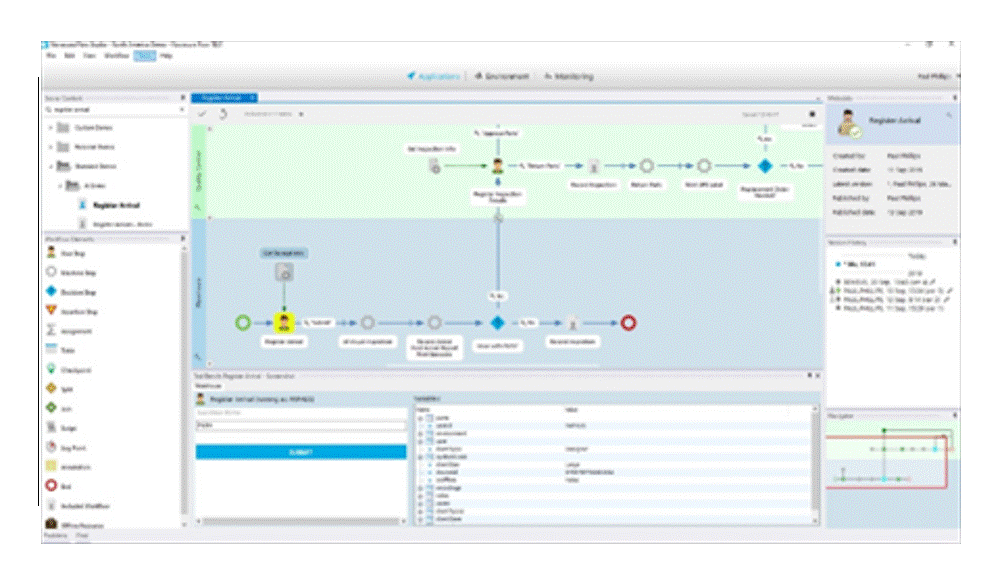Click the blue decision diamond in Warehouse lane
Viewport: 1004px width, 587px height.
498,323
